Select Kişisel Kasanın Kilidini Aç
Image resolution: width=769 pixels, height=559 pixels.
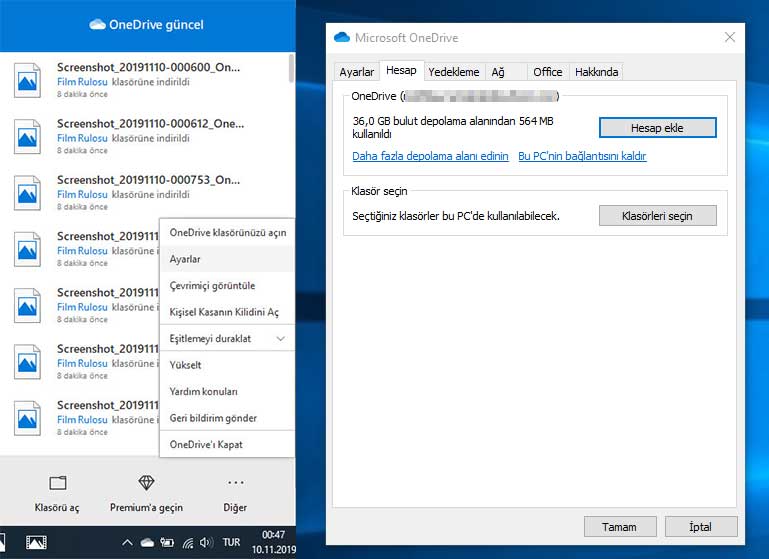pos(228,312)
